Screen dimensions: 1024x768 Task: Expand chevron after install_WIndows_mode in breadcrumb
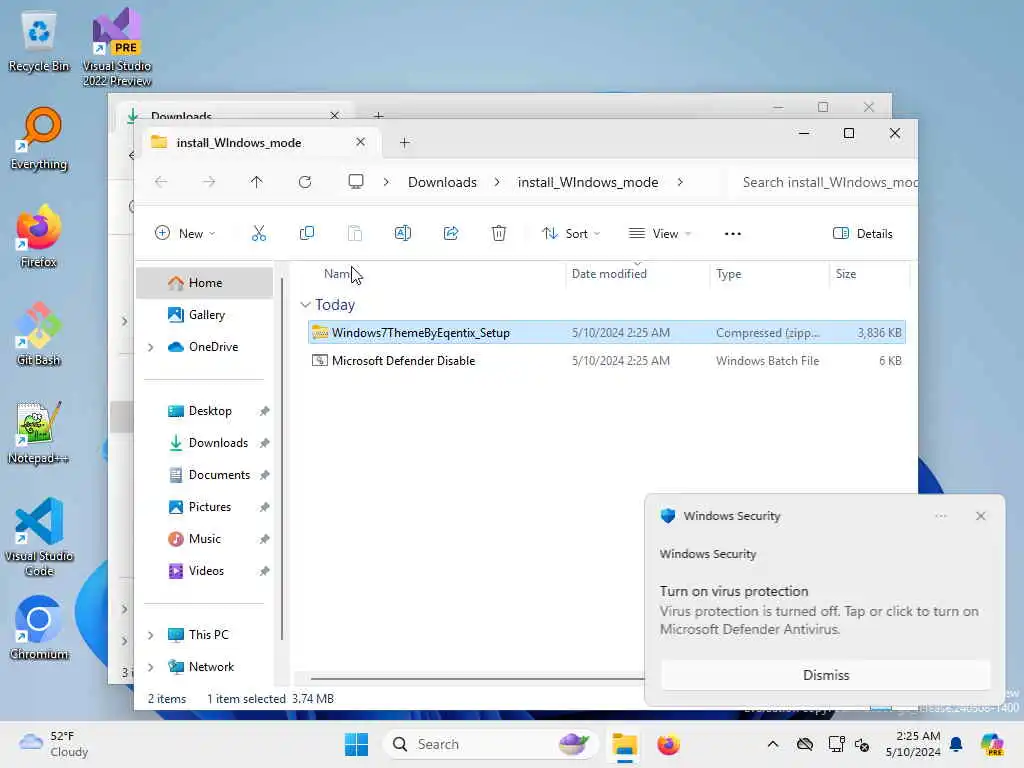click(x=680, y=182)
